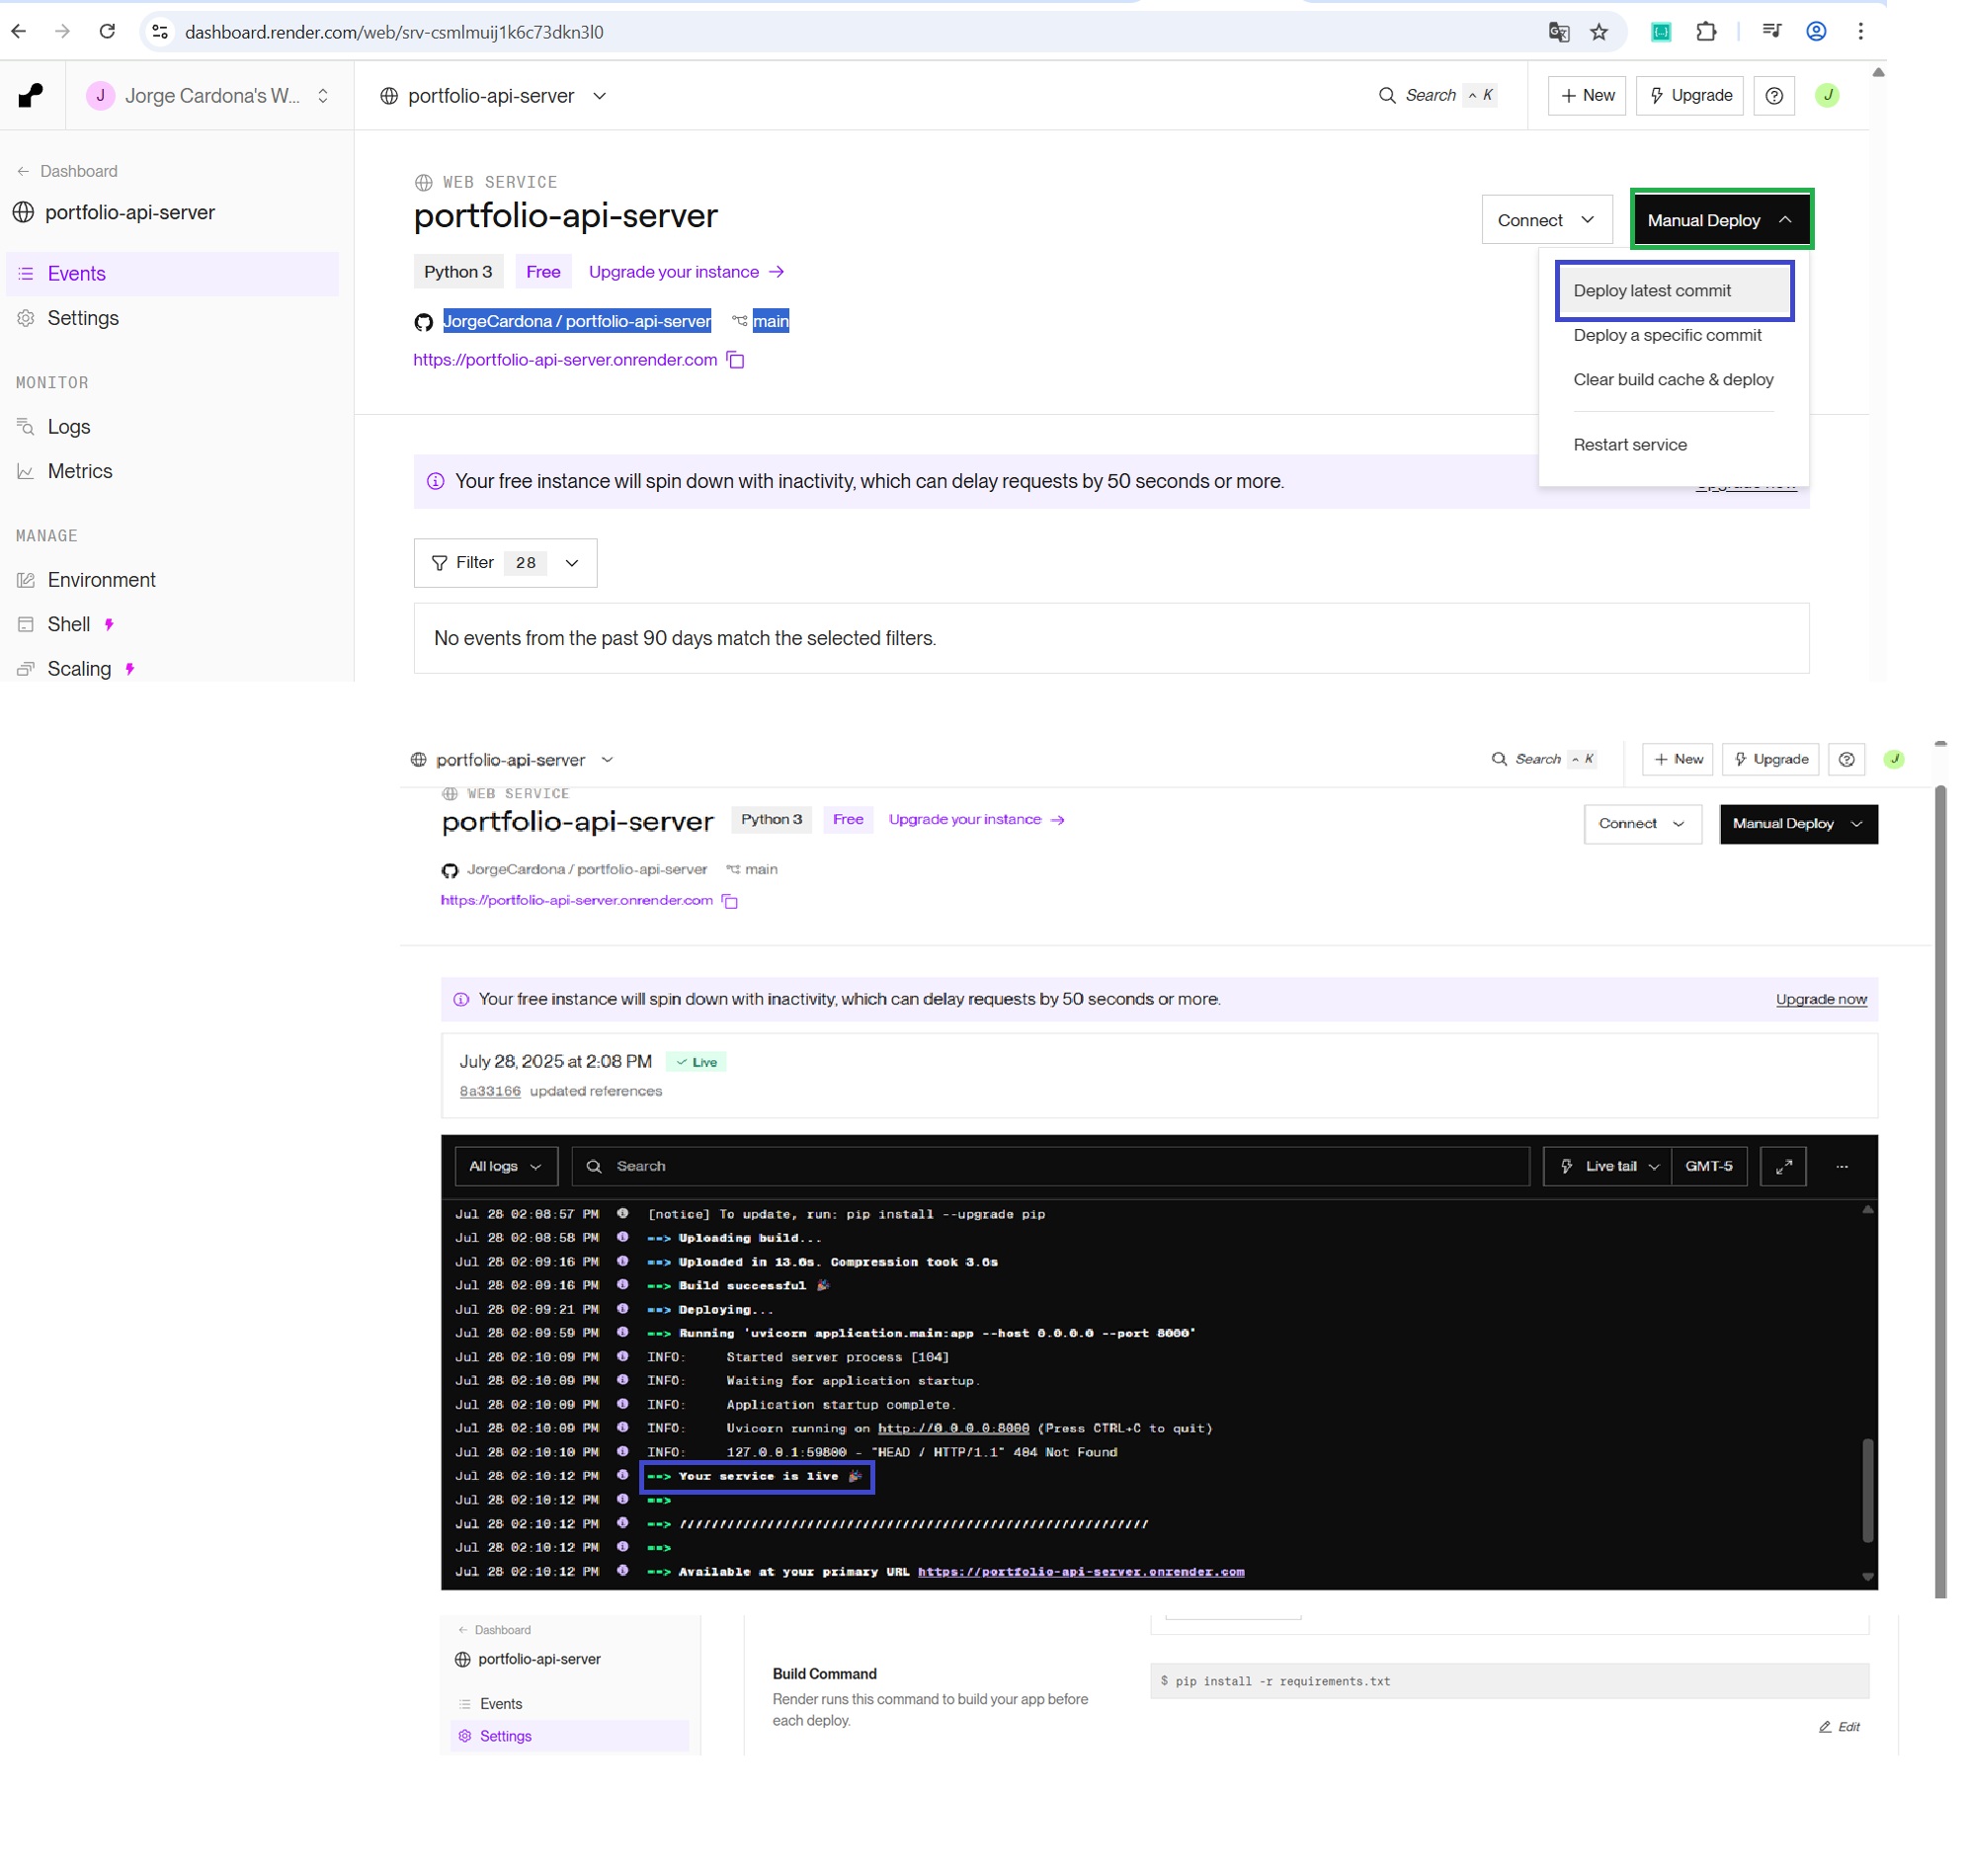Choose Clear build cache & deploy
This screenshot has width=1968, height=1876.
click(1673, 380)
